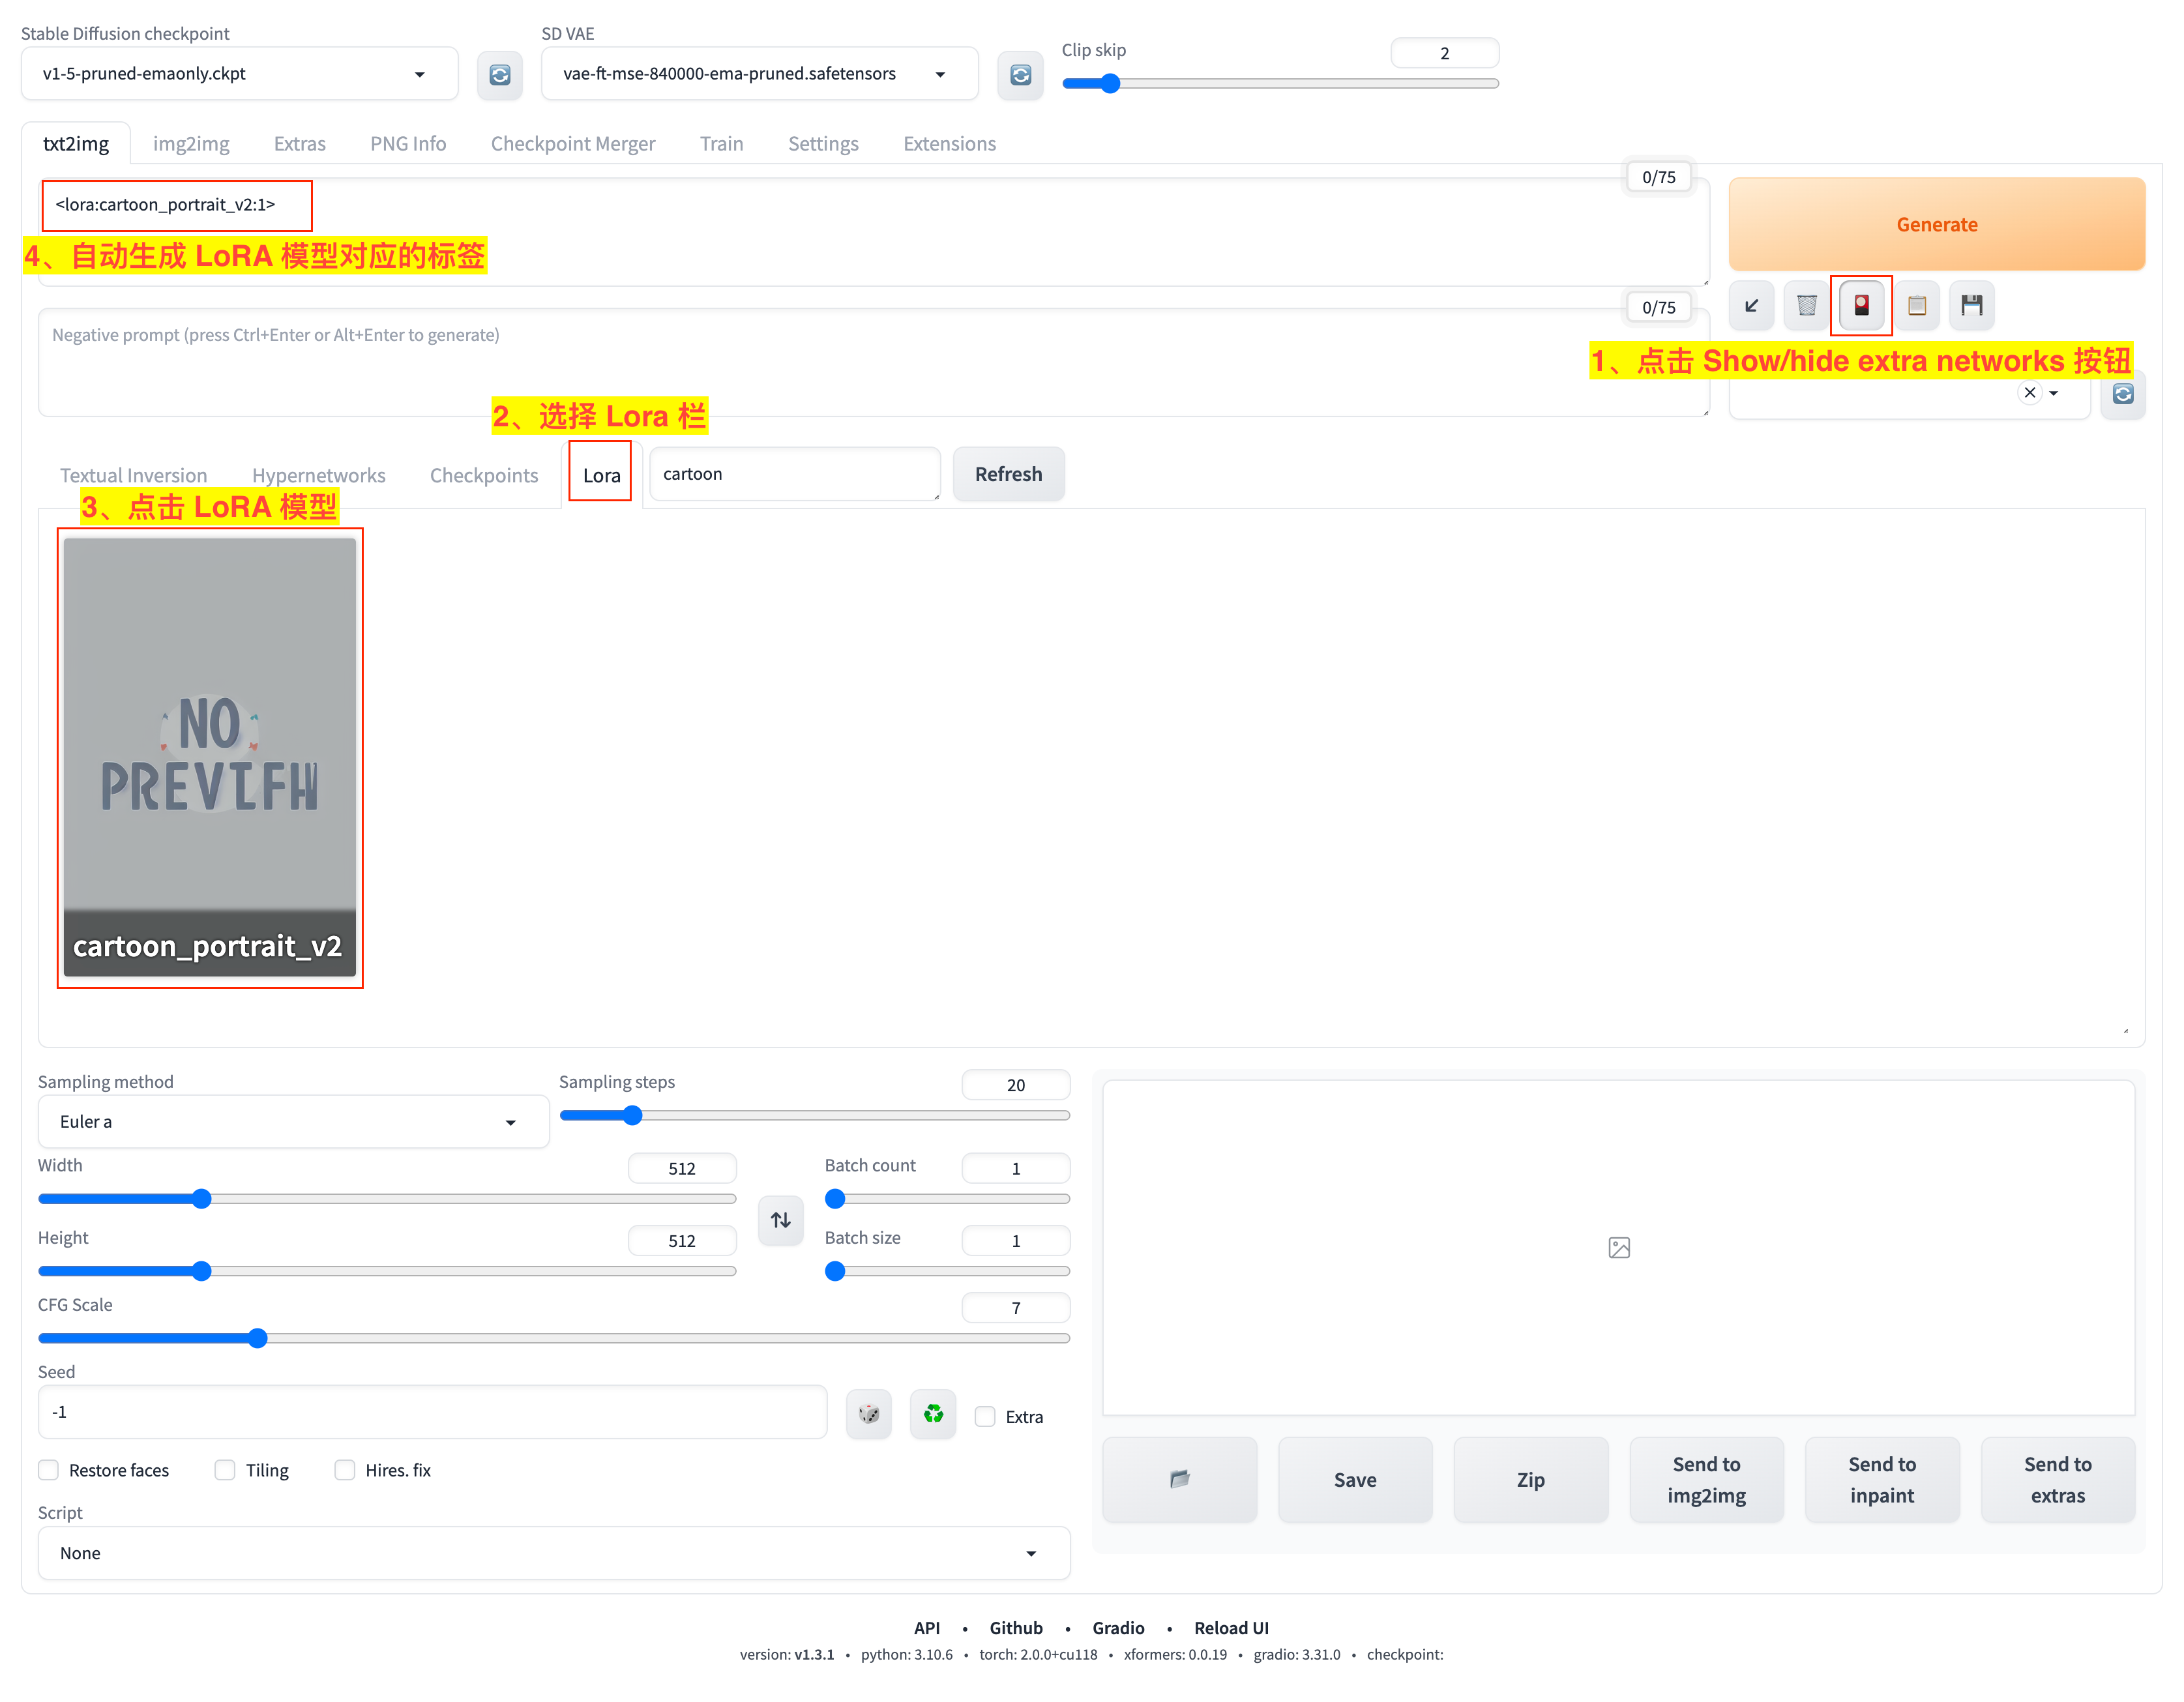The image size is (2184, 1702).
Task: Click the green recycle reuse-seed icon
Action: tap(932, 1414)
